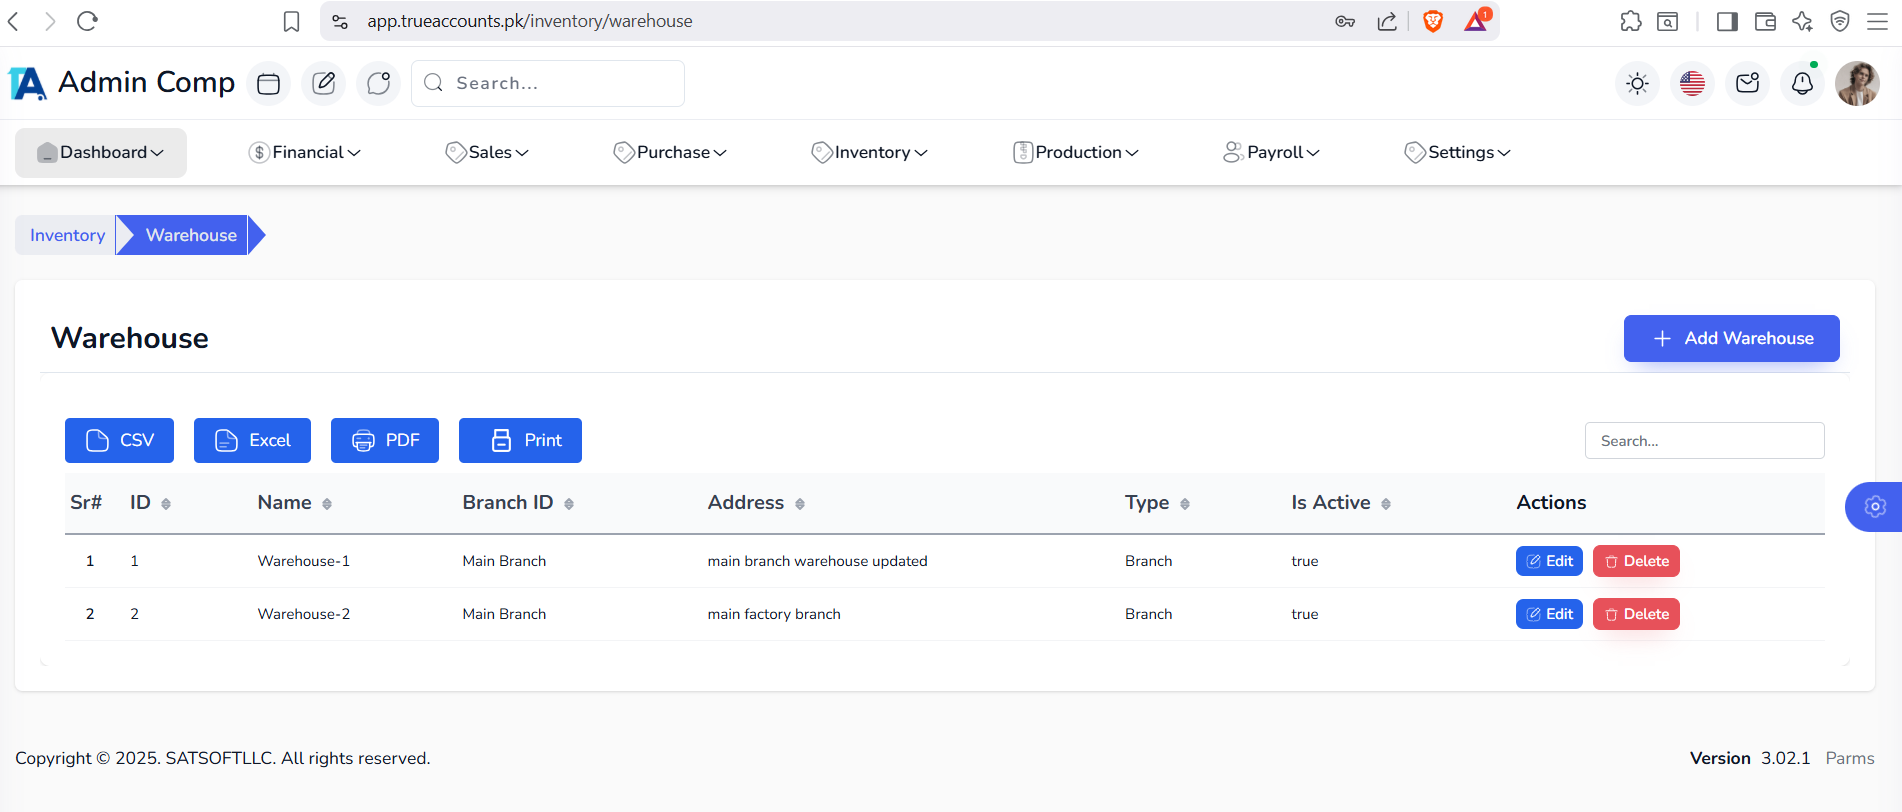
Task: Toggle light/dark theme sun icon
Action: pyautogui.click(x=1637, y=84)
